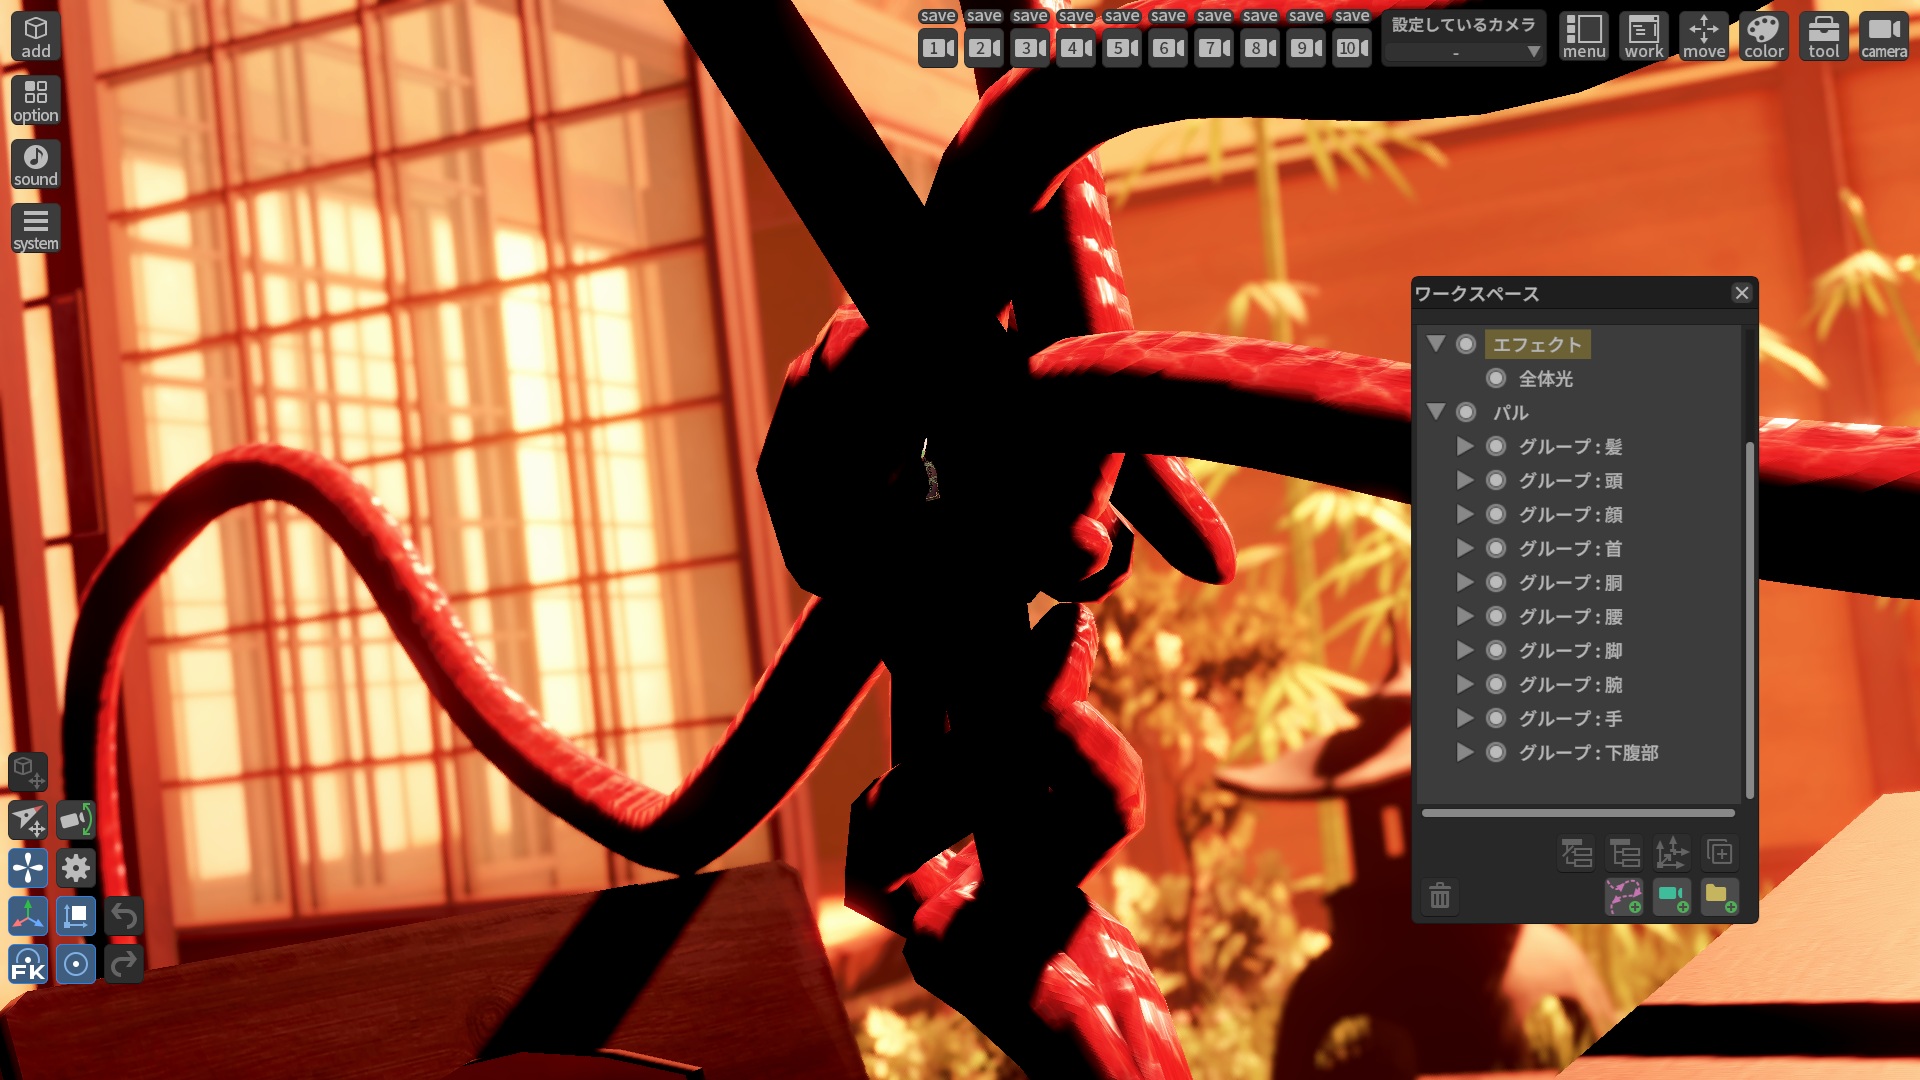Load camera slot 5
This screenshot has width=1920, height=1080.
(1122, 48)
